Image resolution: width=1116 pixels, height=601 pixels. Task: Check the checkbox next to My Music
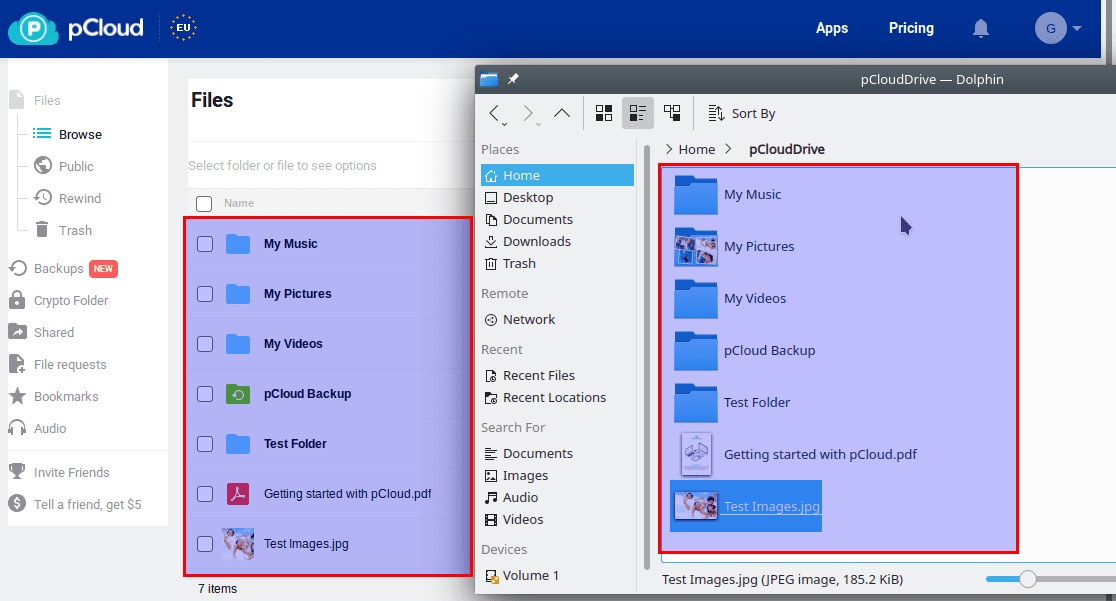205,243
